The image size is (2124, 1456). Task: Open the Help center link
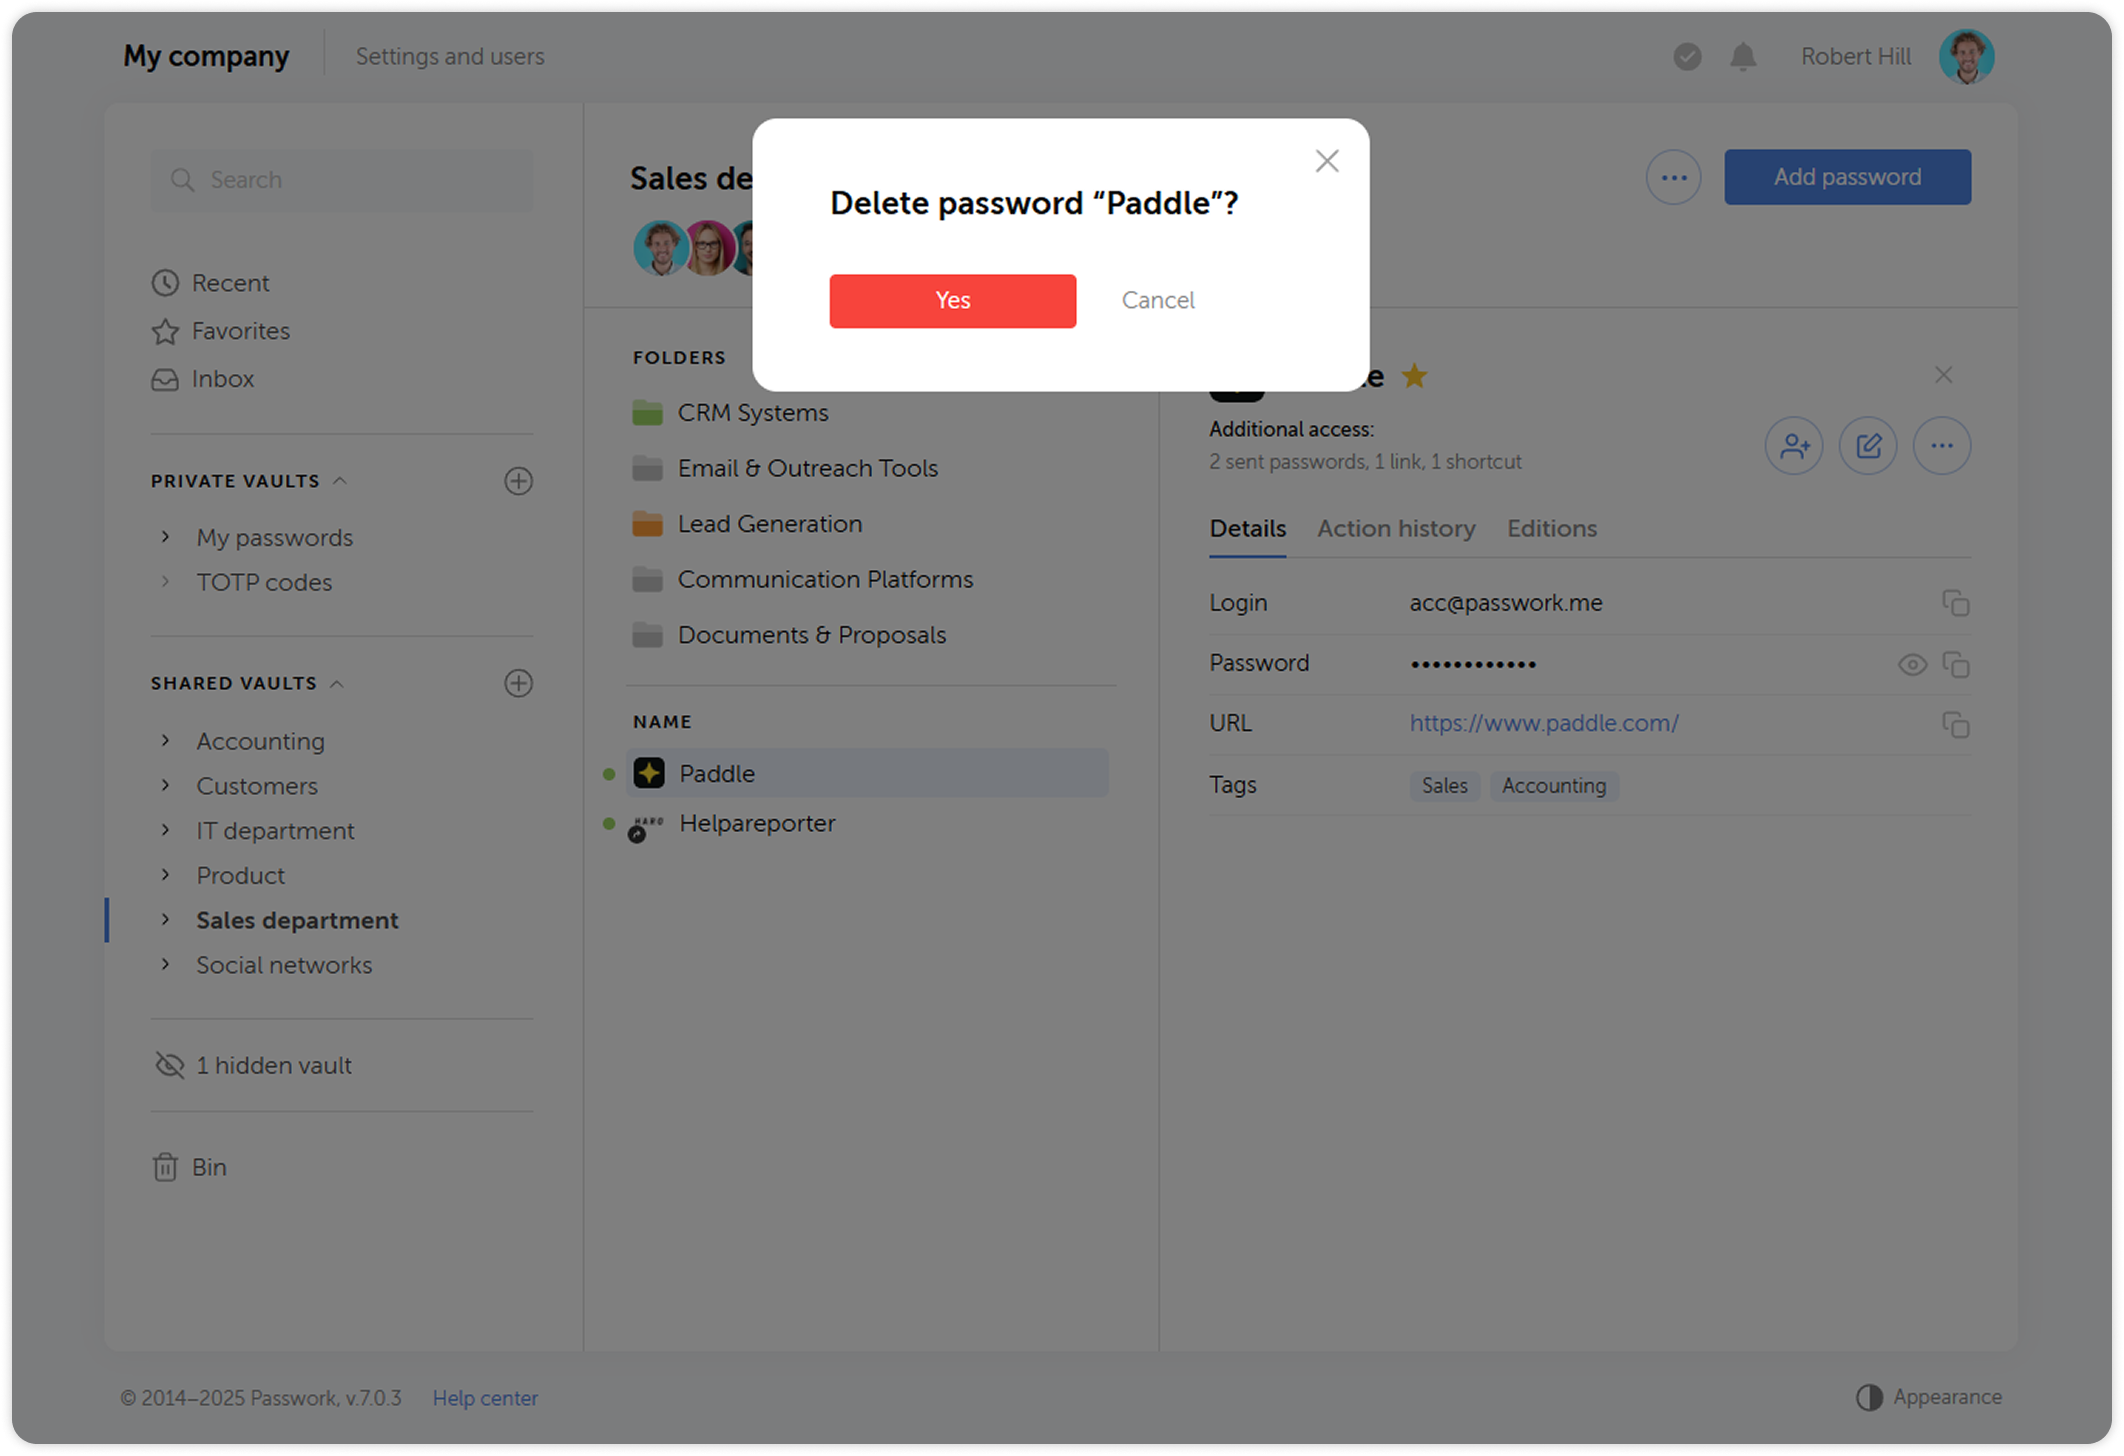pyautogui.click(x=485, y=1397)
